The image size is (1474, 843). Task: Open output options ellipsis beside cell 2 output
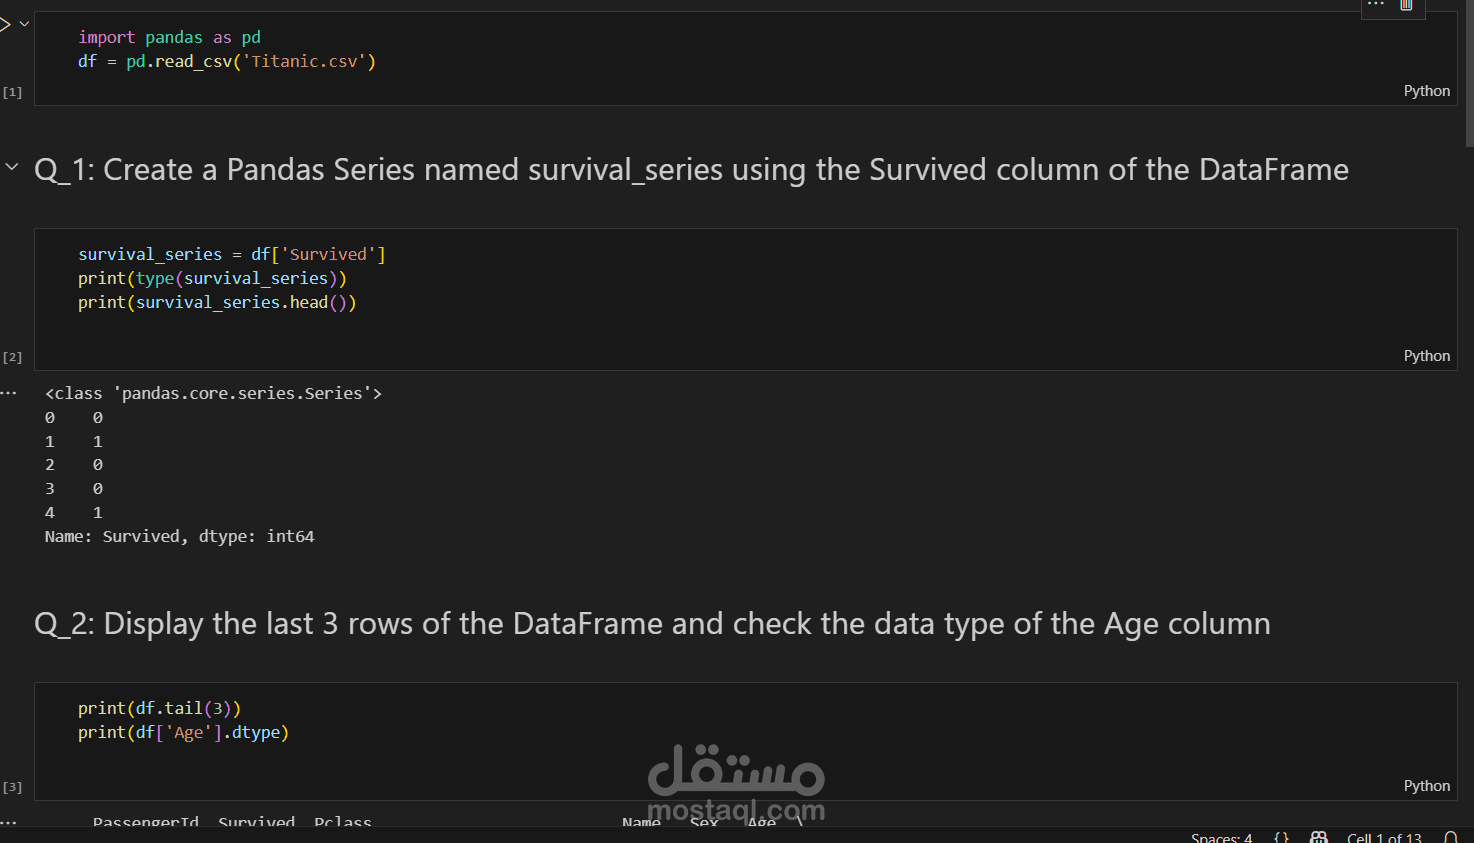pyautogui.click(x=9, y=393)
